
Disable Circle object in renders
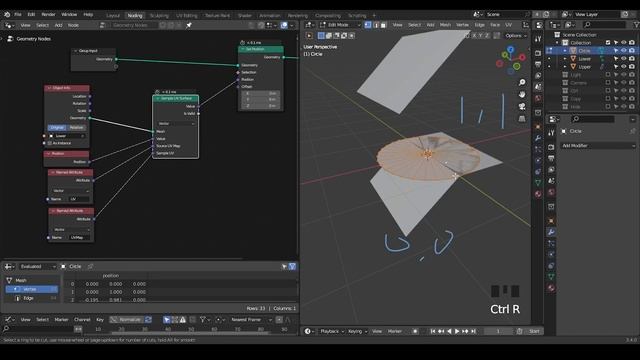[x=632, y=51]
